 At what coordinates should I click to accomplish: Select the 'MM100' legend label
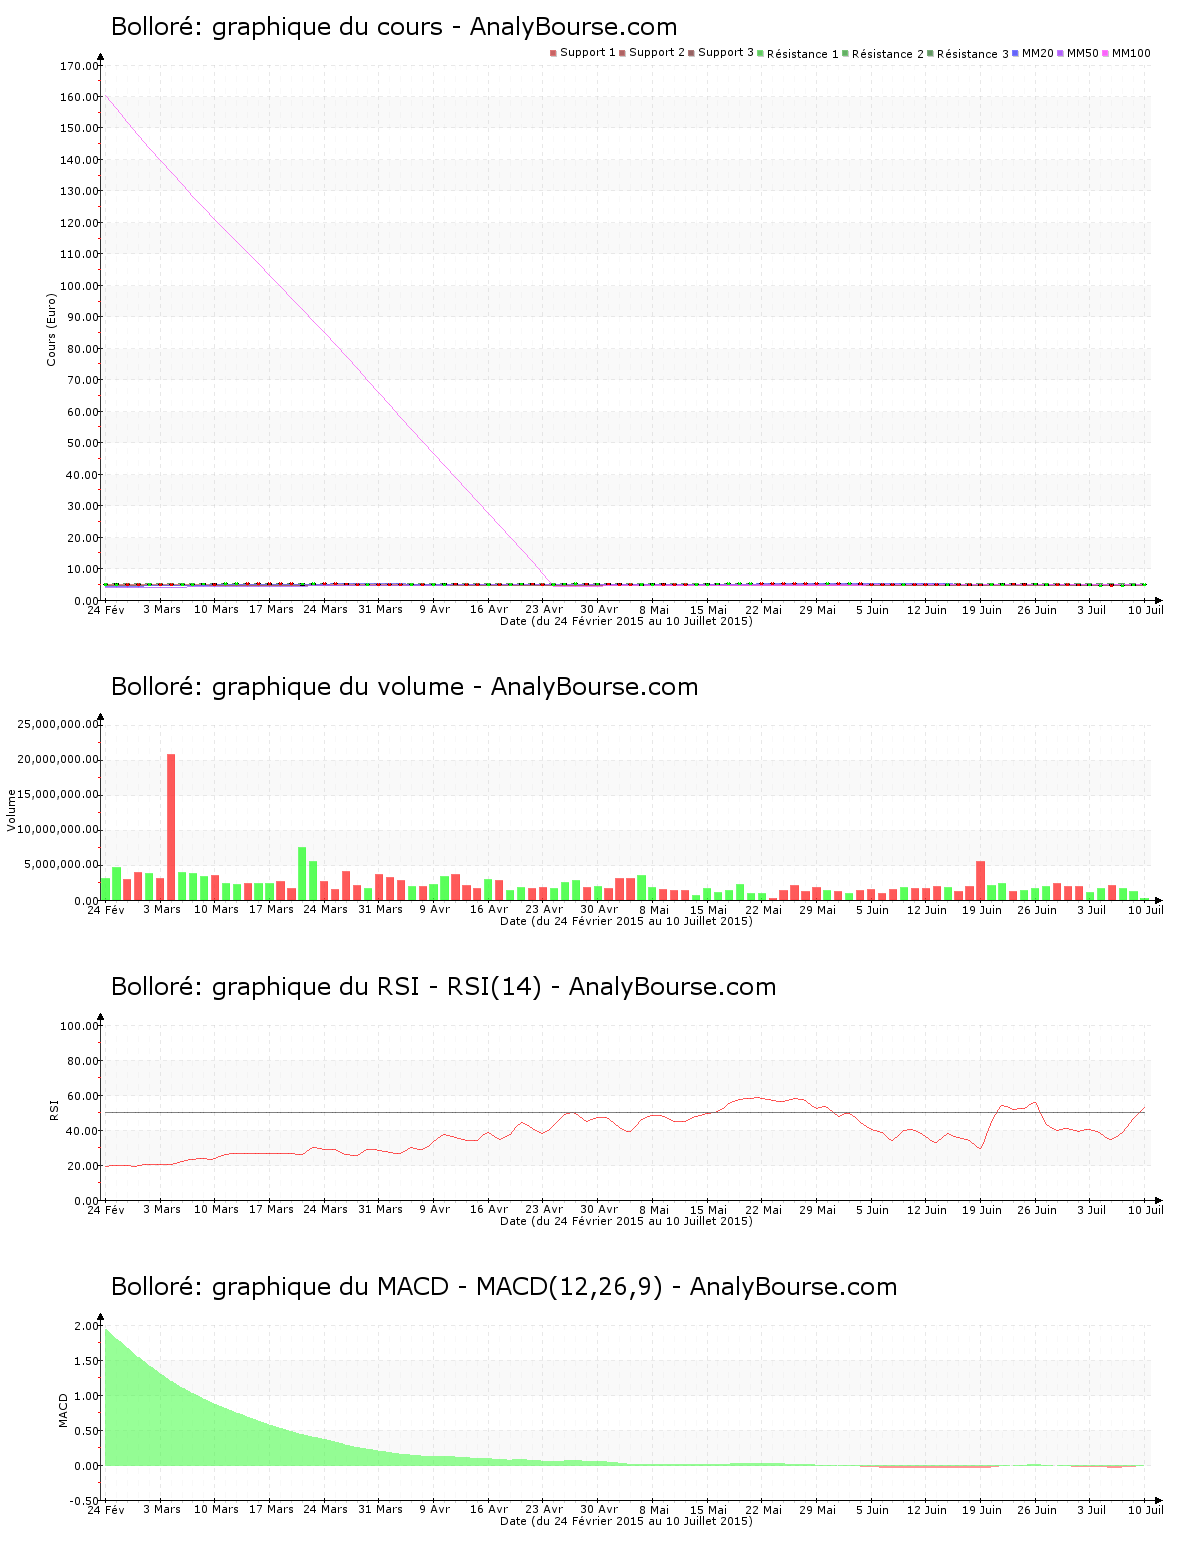pos(1131,53)
